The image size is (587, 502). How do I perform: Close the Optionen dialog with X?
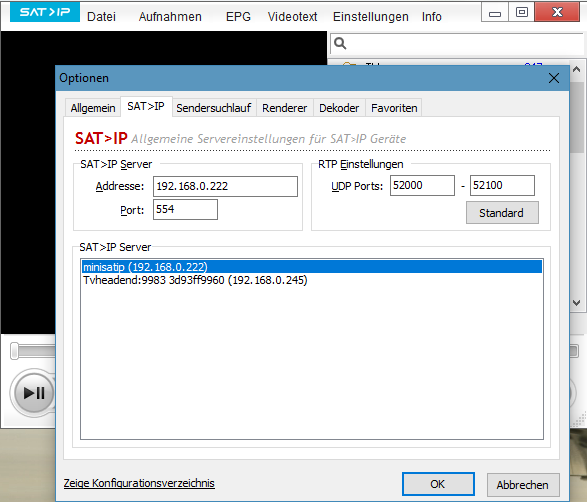click(554, 78)
